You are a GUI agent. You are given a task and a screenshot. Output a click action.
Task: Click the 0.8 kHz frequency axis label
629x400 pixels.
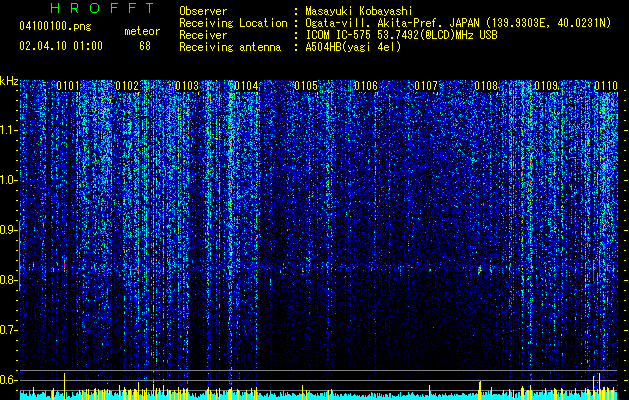9,280
